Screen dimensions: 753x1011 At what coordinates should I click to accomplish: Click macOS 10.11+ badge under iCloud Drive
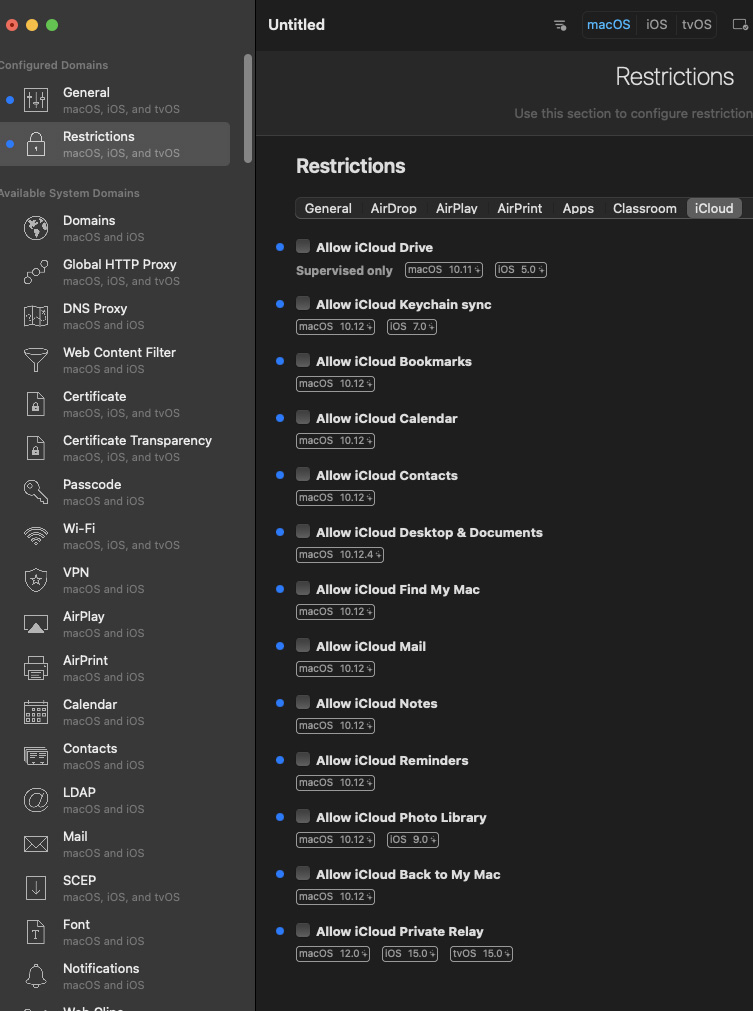(x=444, y=270)
